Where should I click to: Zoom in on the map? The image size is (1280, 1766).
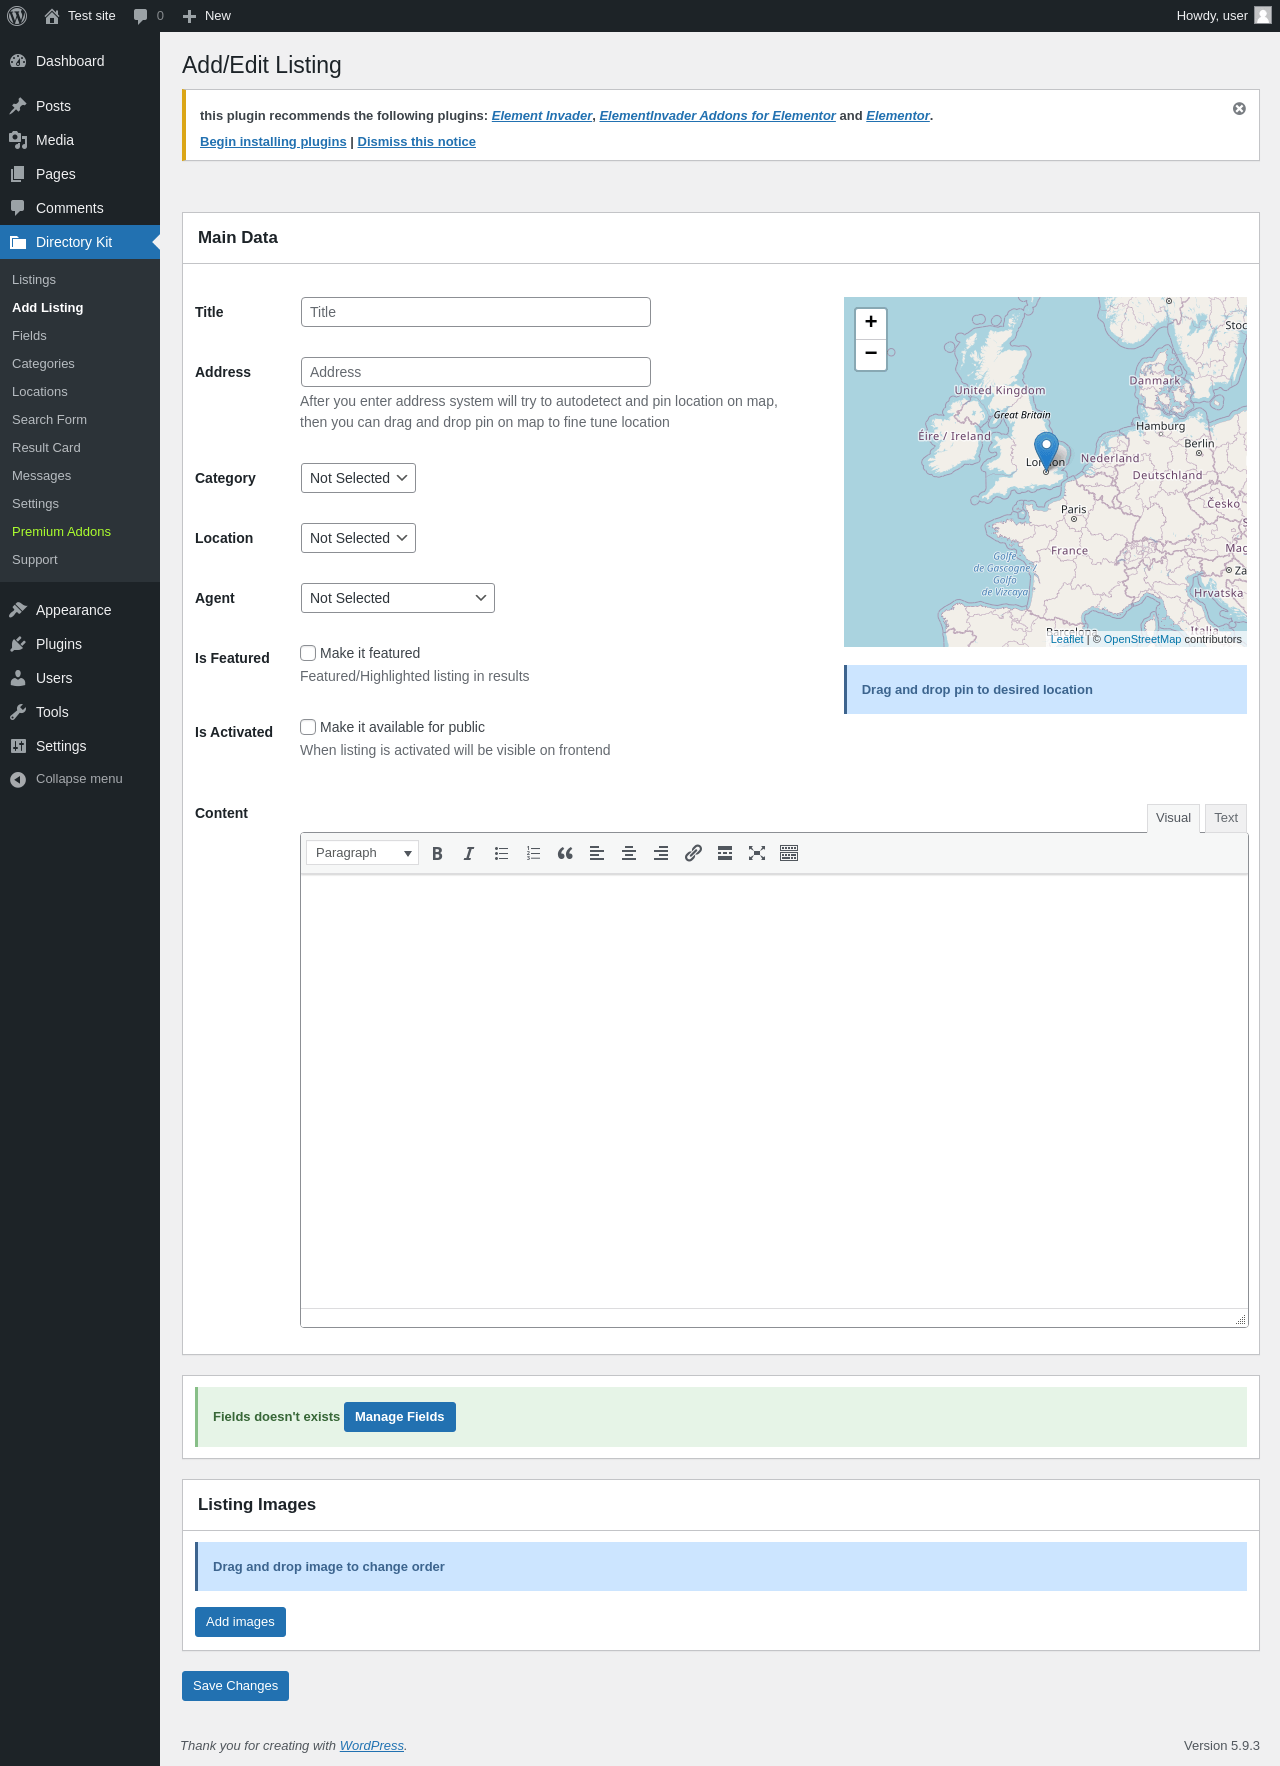click(x=871, y=322)
